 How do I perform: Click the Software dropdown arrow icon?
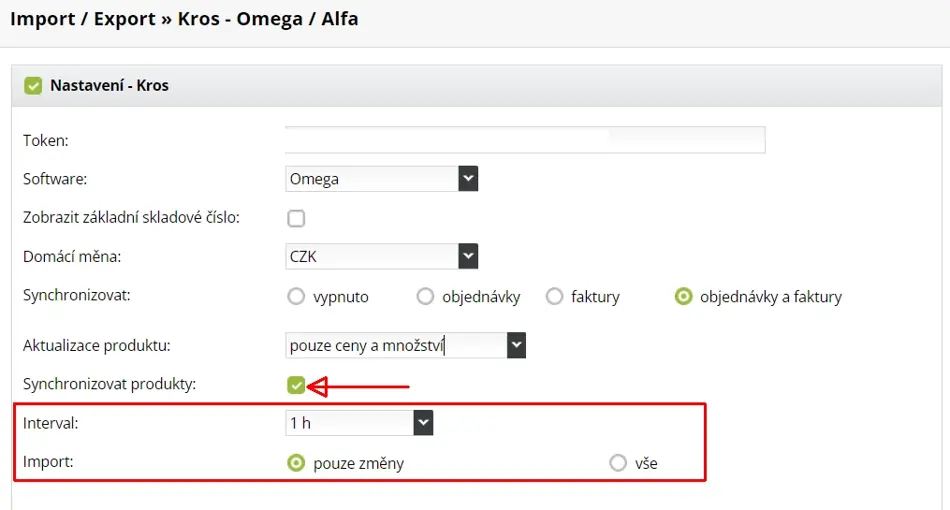(x=468, y=179)
